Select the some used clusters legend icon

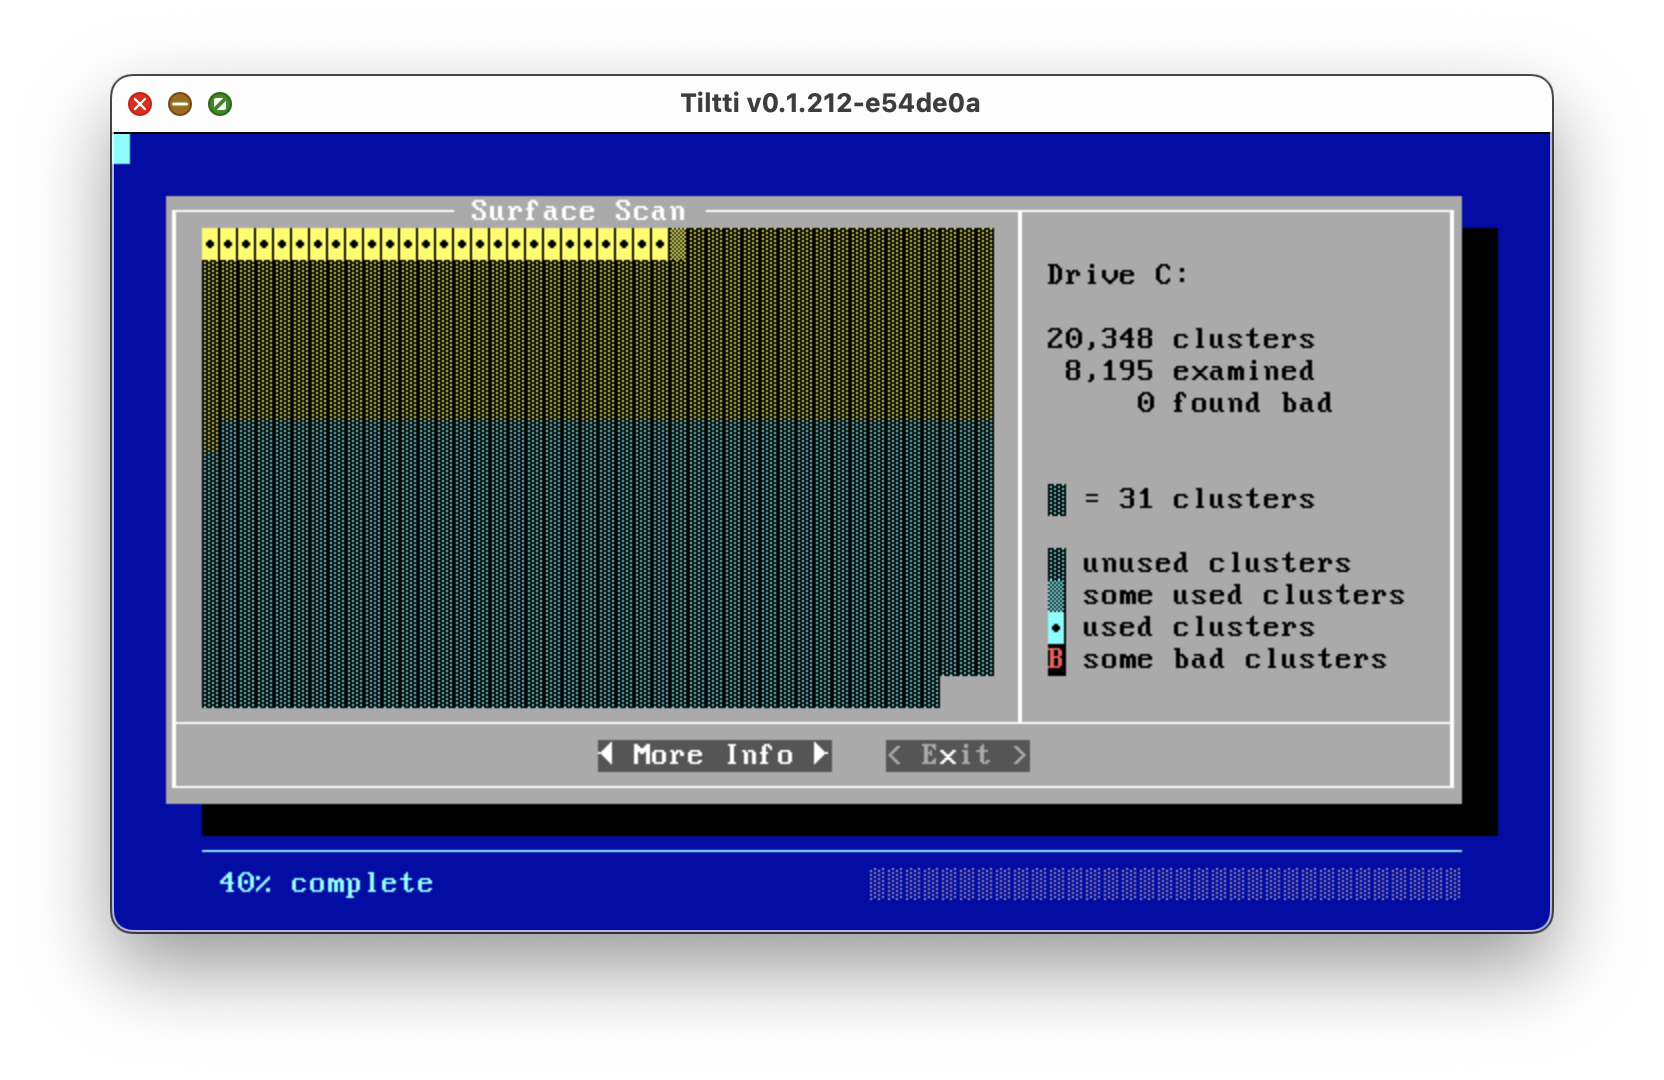[1056, 595]
